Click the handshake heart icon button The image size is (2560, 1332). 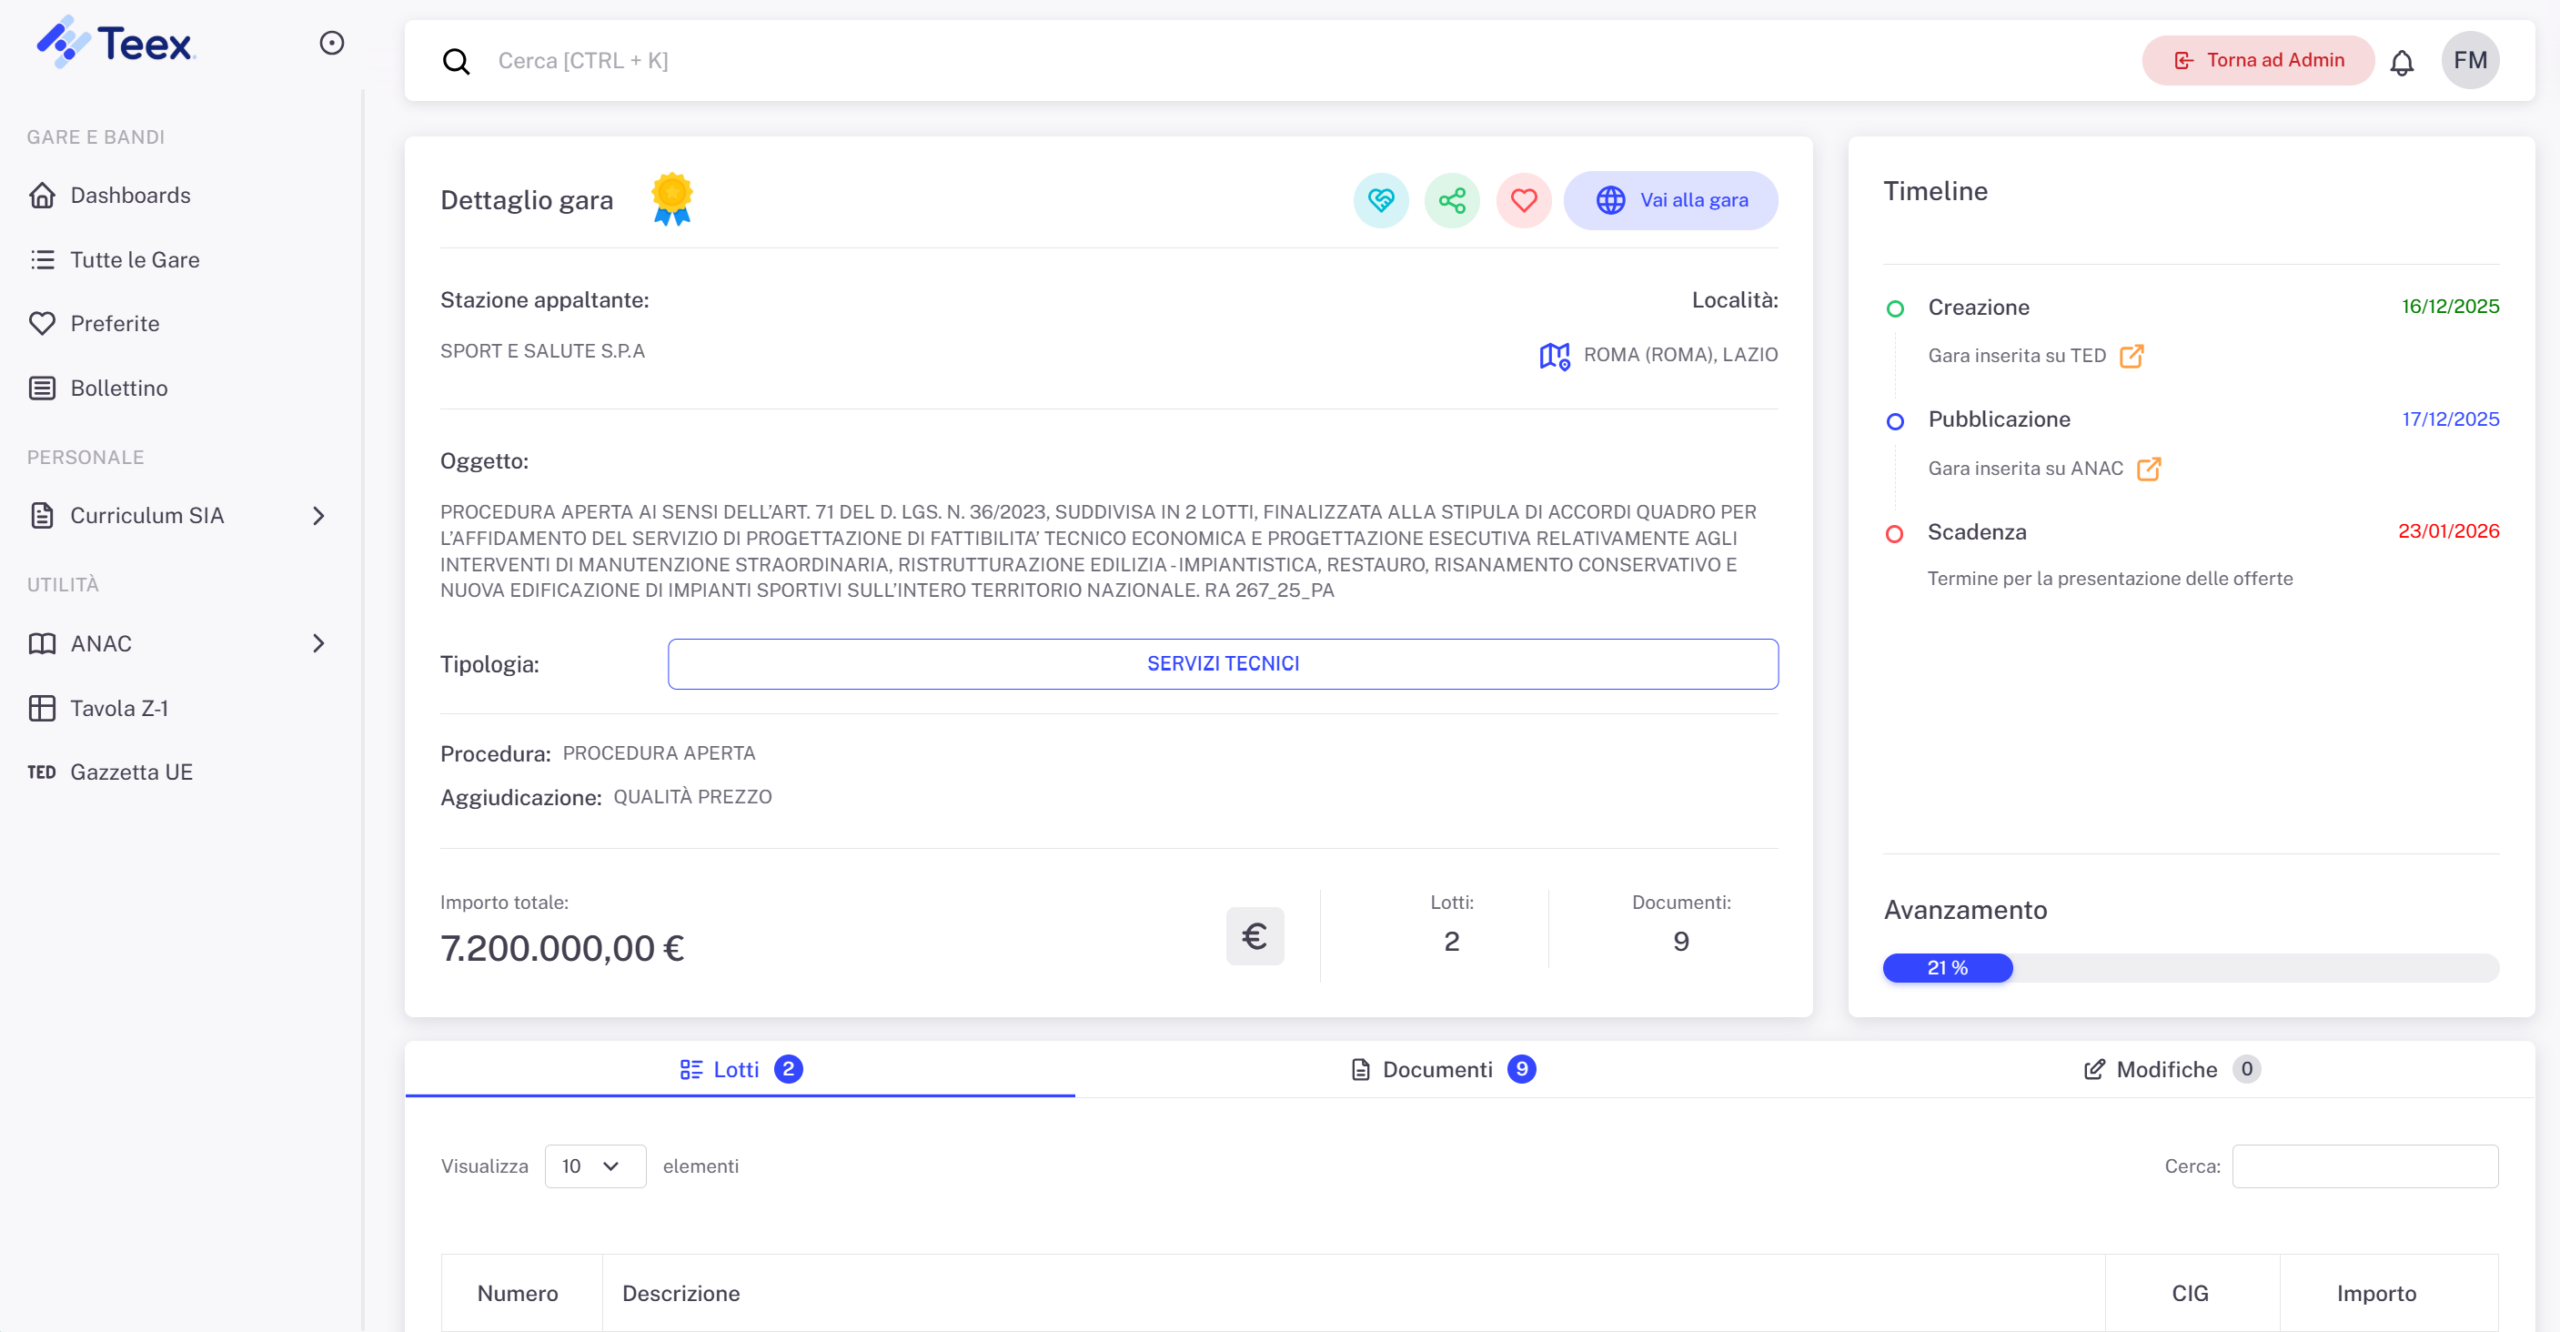1381,200
